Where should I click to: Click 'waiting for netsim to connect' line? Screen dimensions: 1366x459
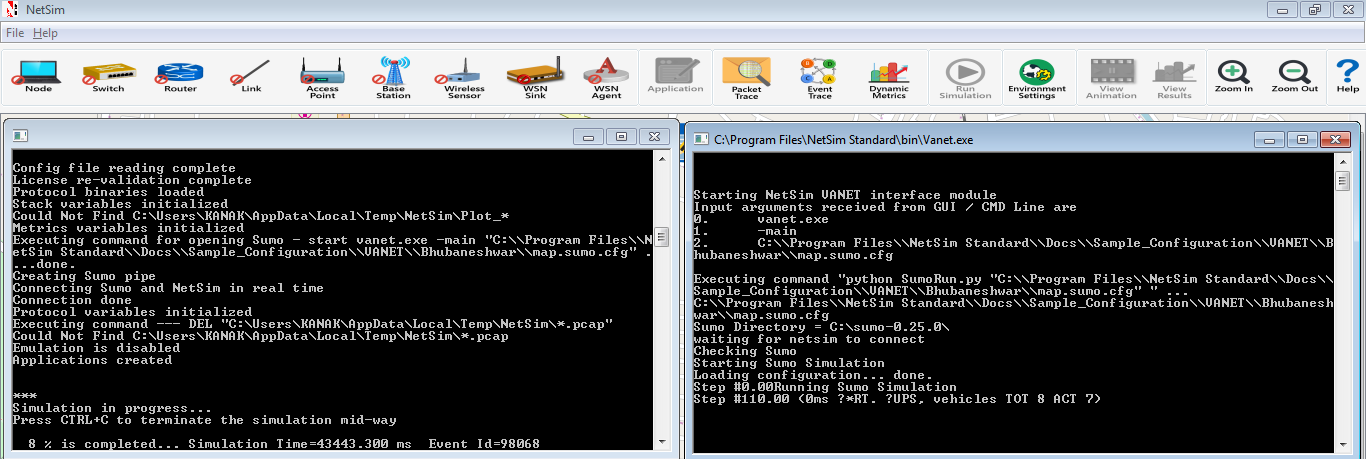click(x=809, y=340)
